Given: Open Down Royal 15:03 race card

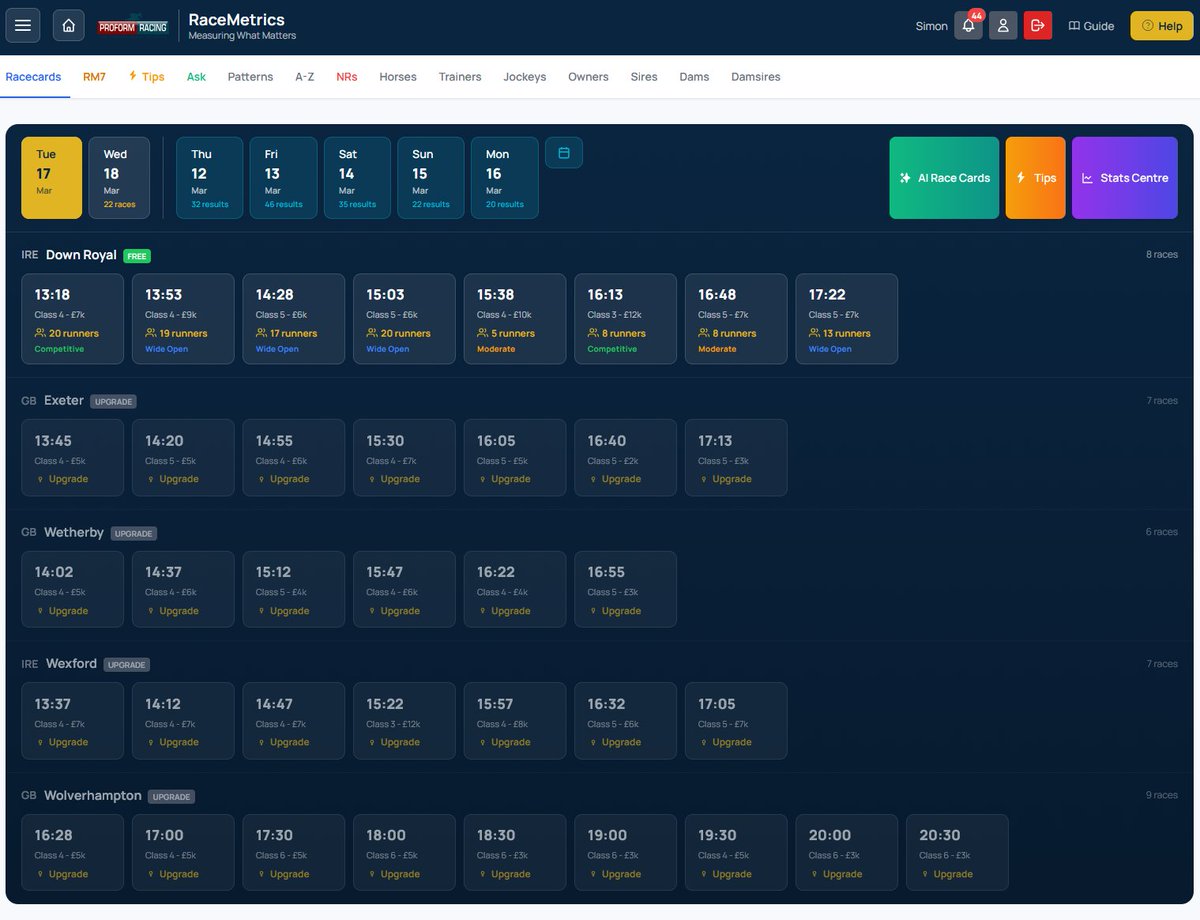Looking at the screenshot, I should pyautogui.click(x=404, y=319).
